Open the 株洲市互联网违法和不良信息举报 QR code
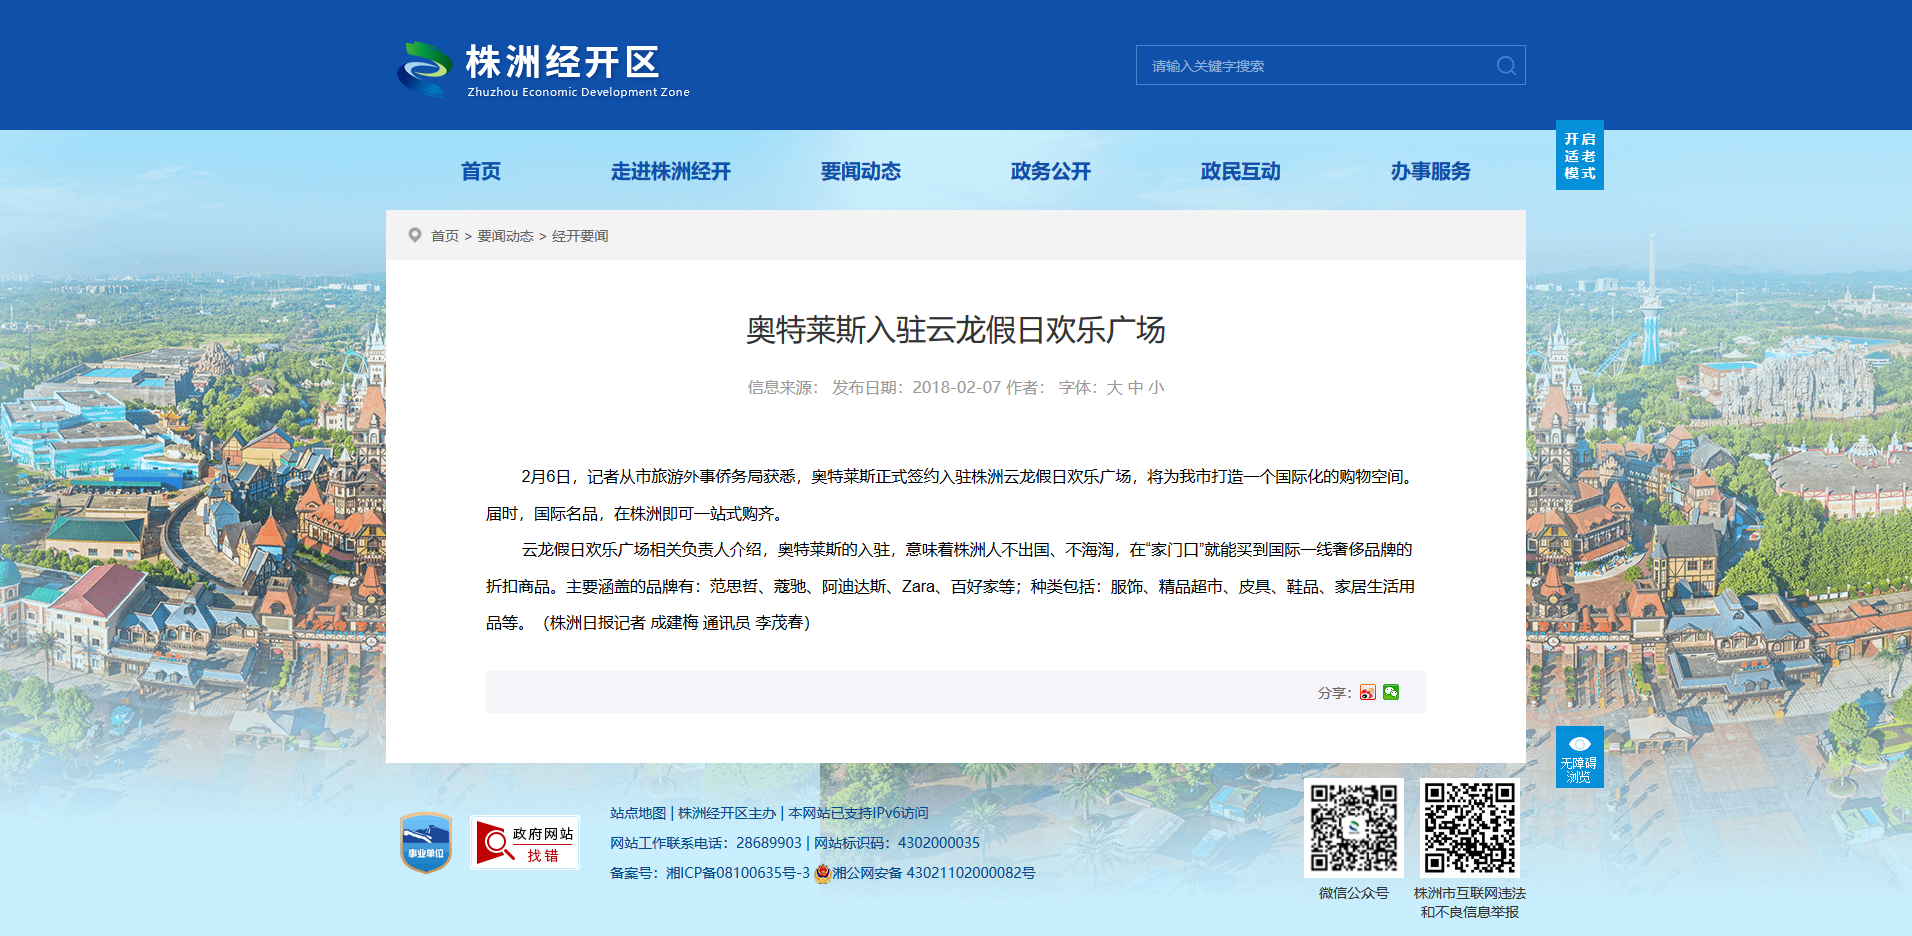The height and width of the screenshot is (936, 1912). (1470, 828)
